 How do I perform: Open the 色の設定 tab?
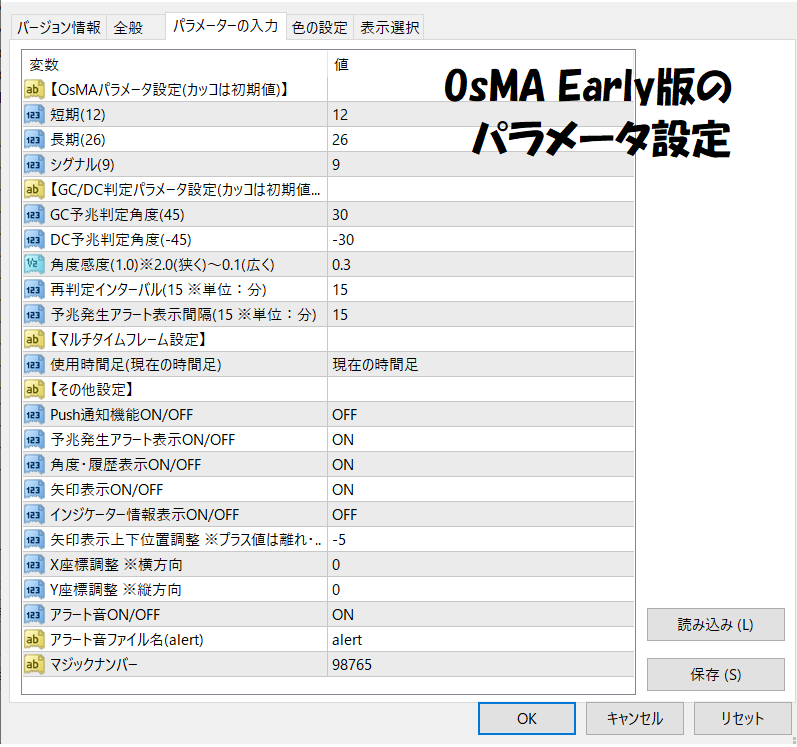[x=320, y=27]
